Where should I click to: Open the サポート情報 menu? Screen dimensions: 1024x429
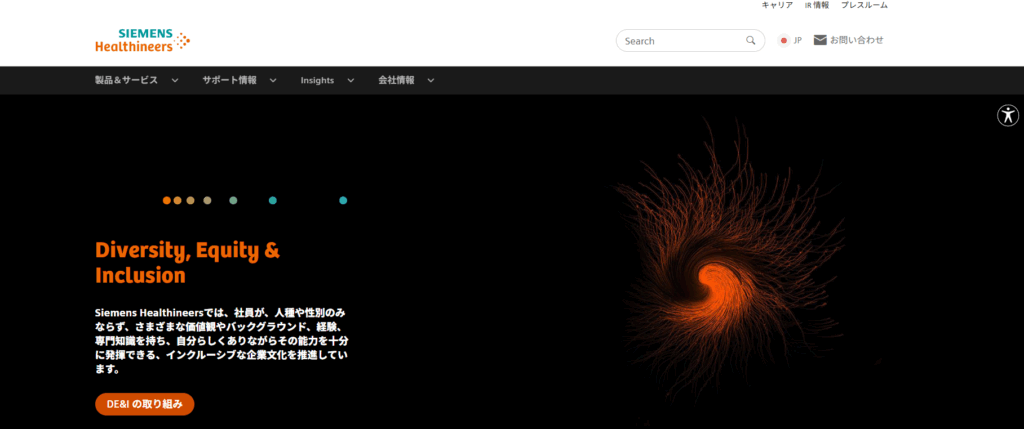229,80
